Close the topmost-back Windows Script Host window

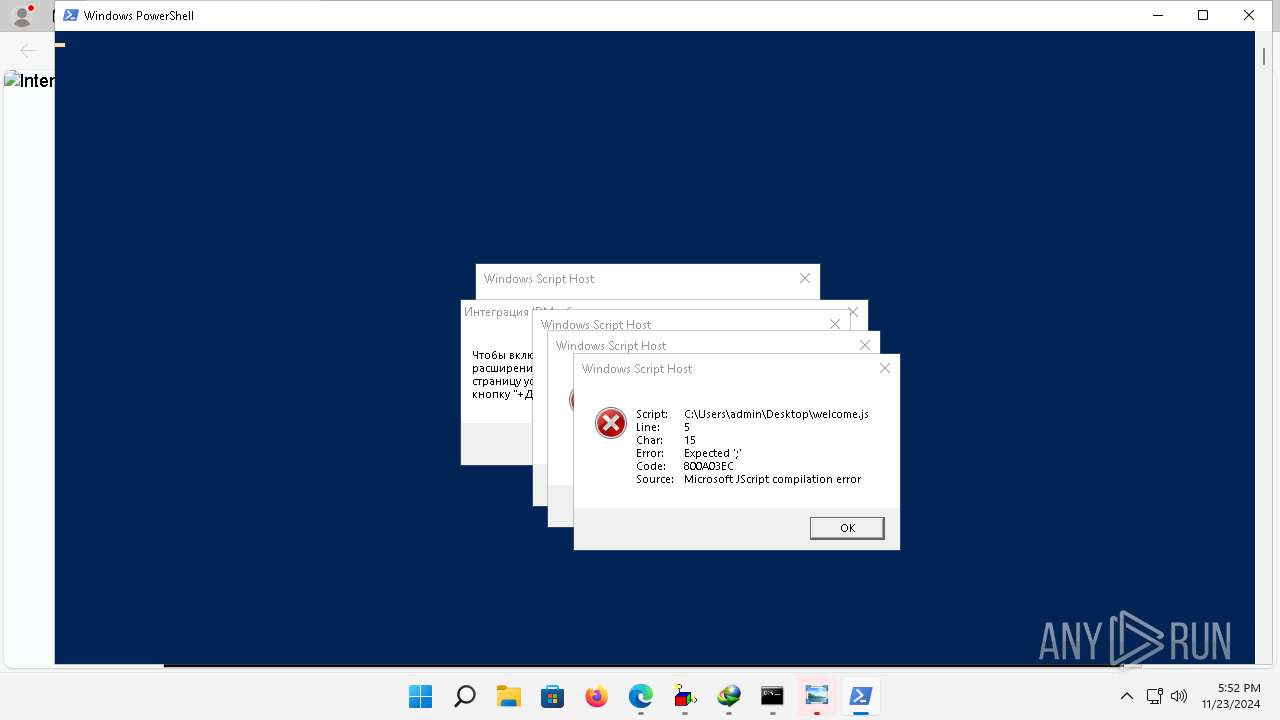[x=805, y=278]
